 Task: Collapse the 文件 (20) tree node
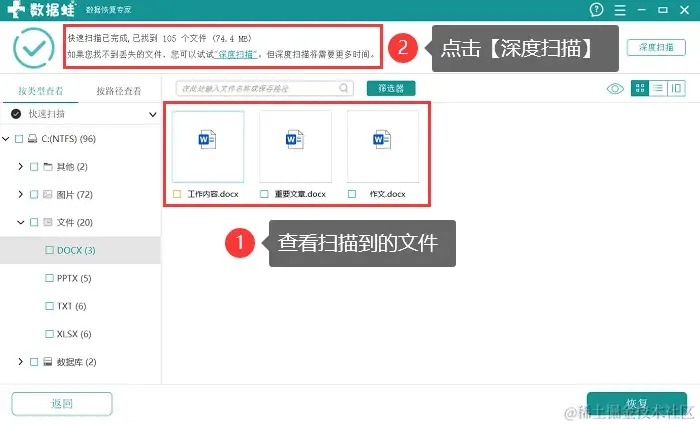click(x=21, y=222)
